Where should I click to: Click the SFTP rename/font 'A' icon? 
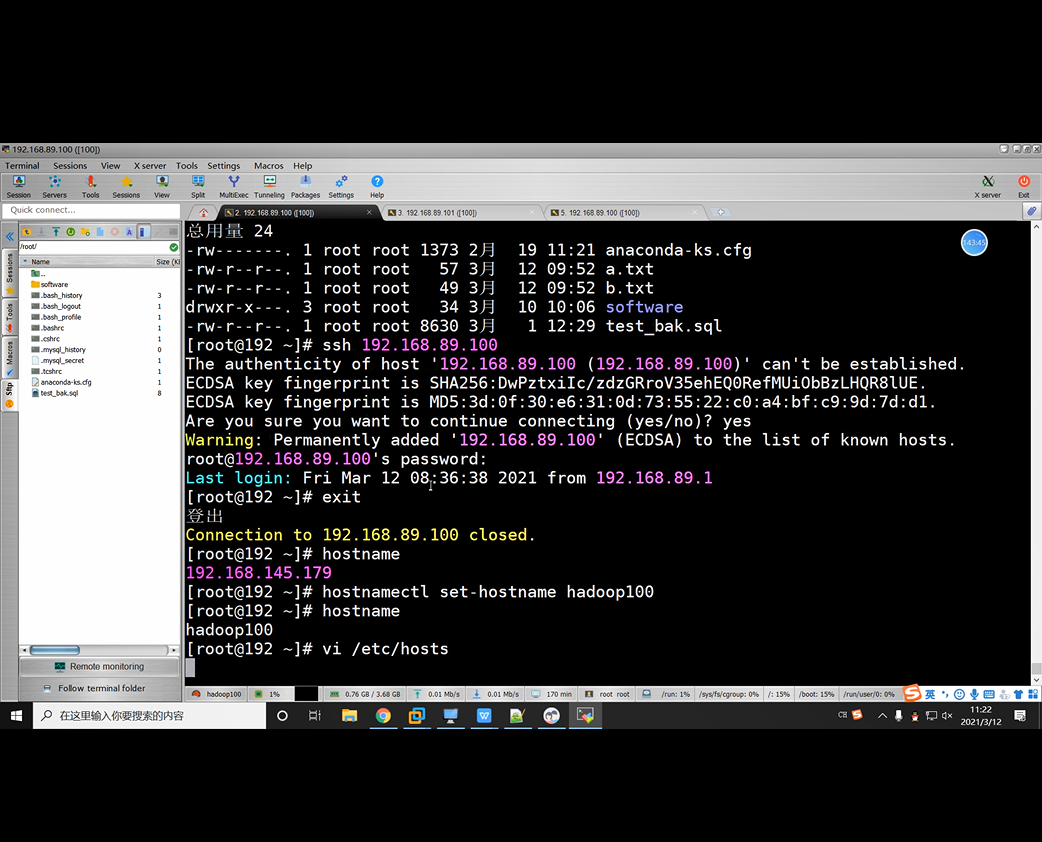(129, 232)
